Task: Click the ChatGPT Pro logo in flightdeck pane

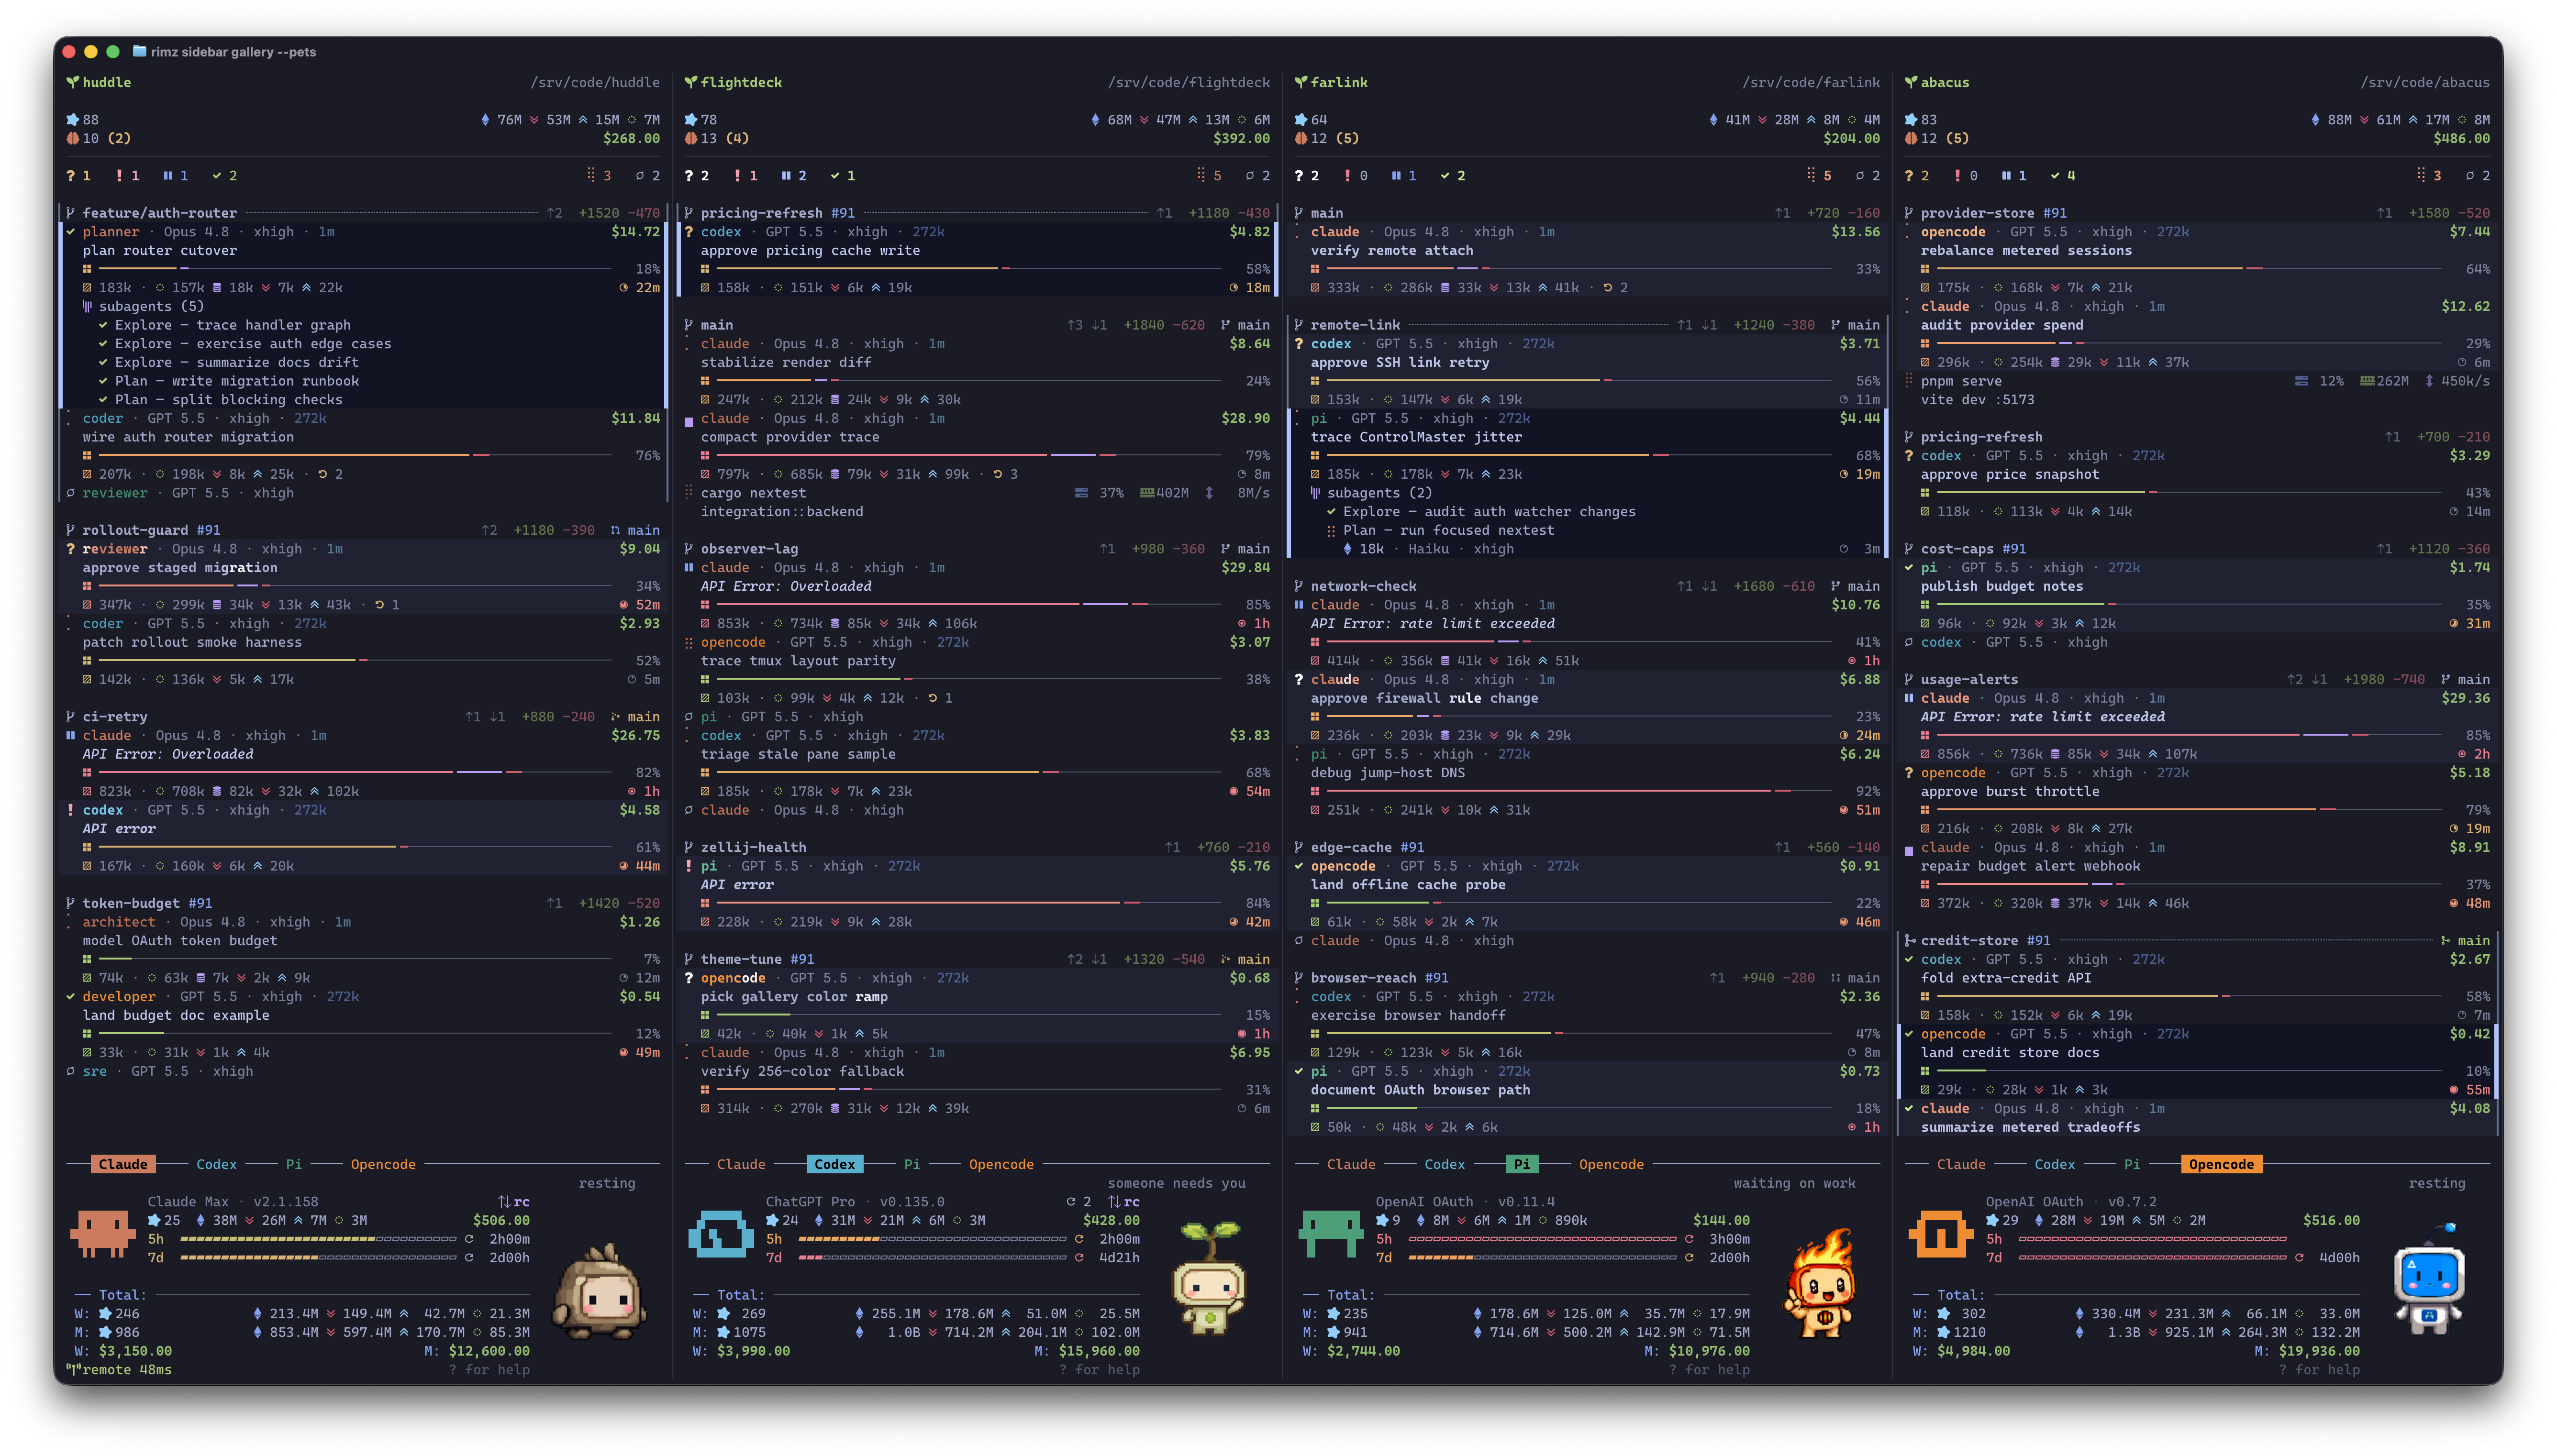Action: [x=720, y=1234]
